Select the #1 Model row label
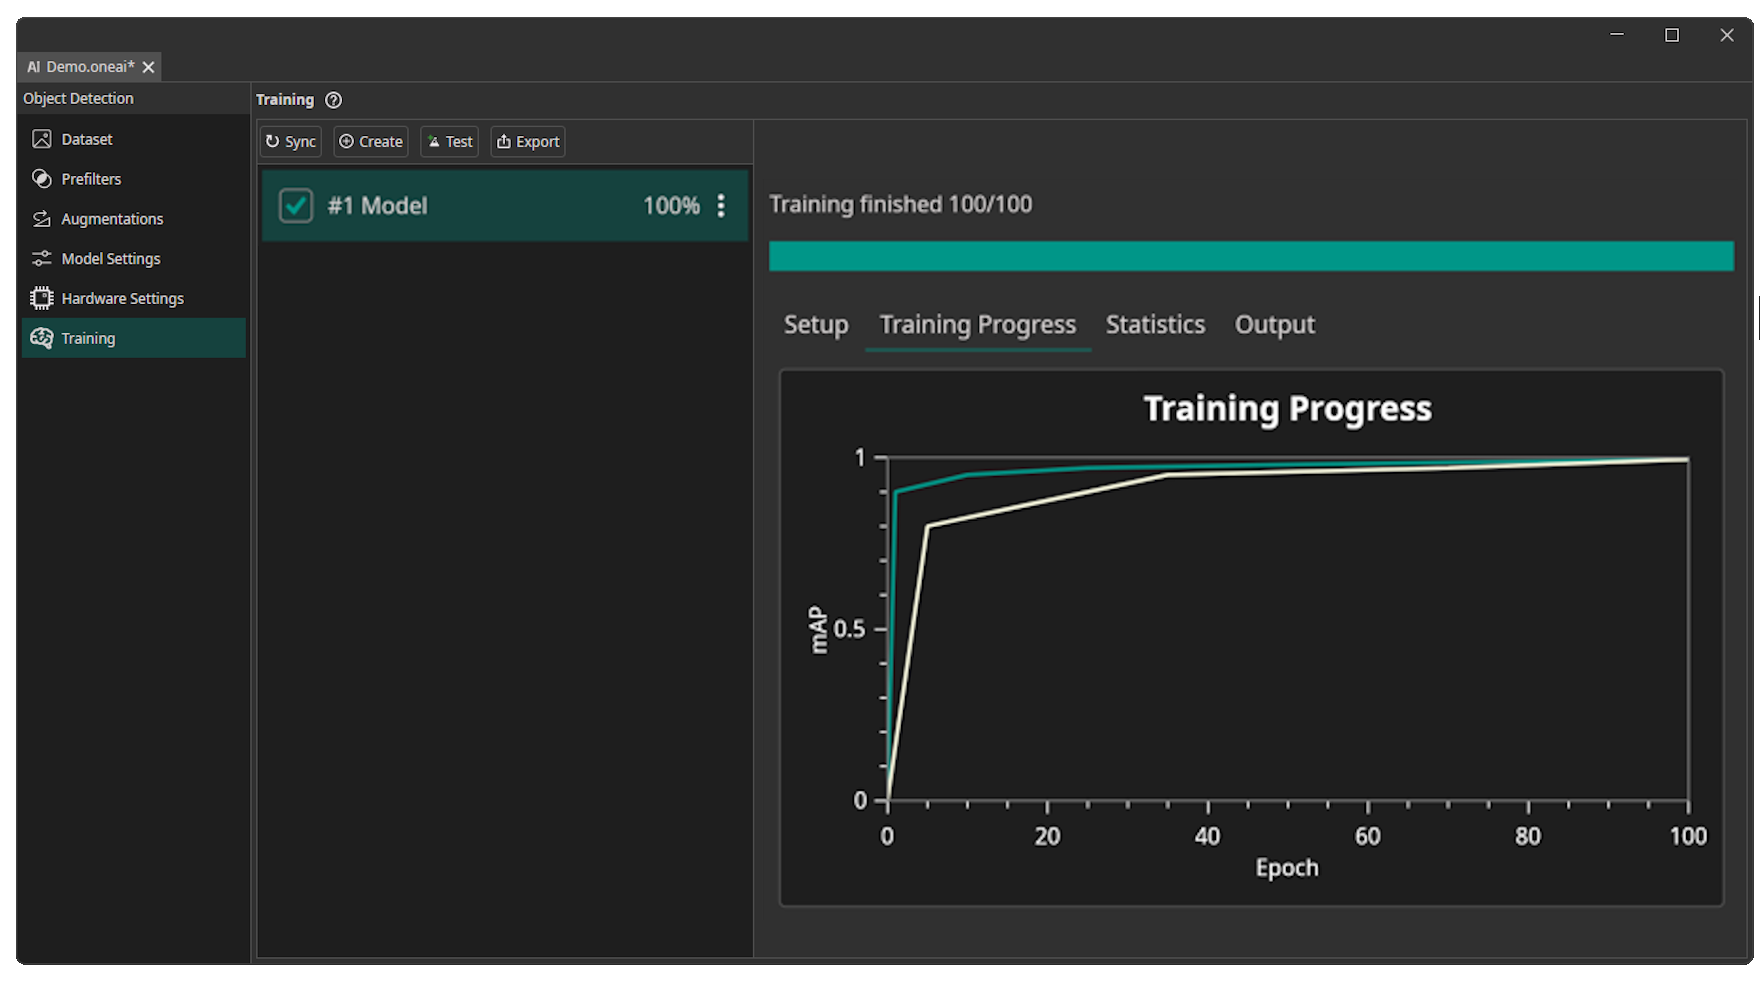Screen dimensions: 1760x990 click(x=377, y=206)
